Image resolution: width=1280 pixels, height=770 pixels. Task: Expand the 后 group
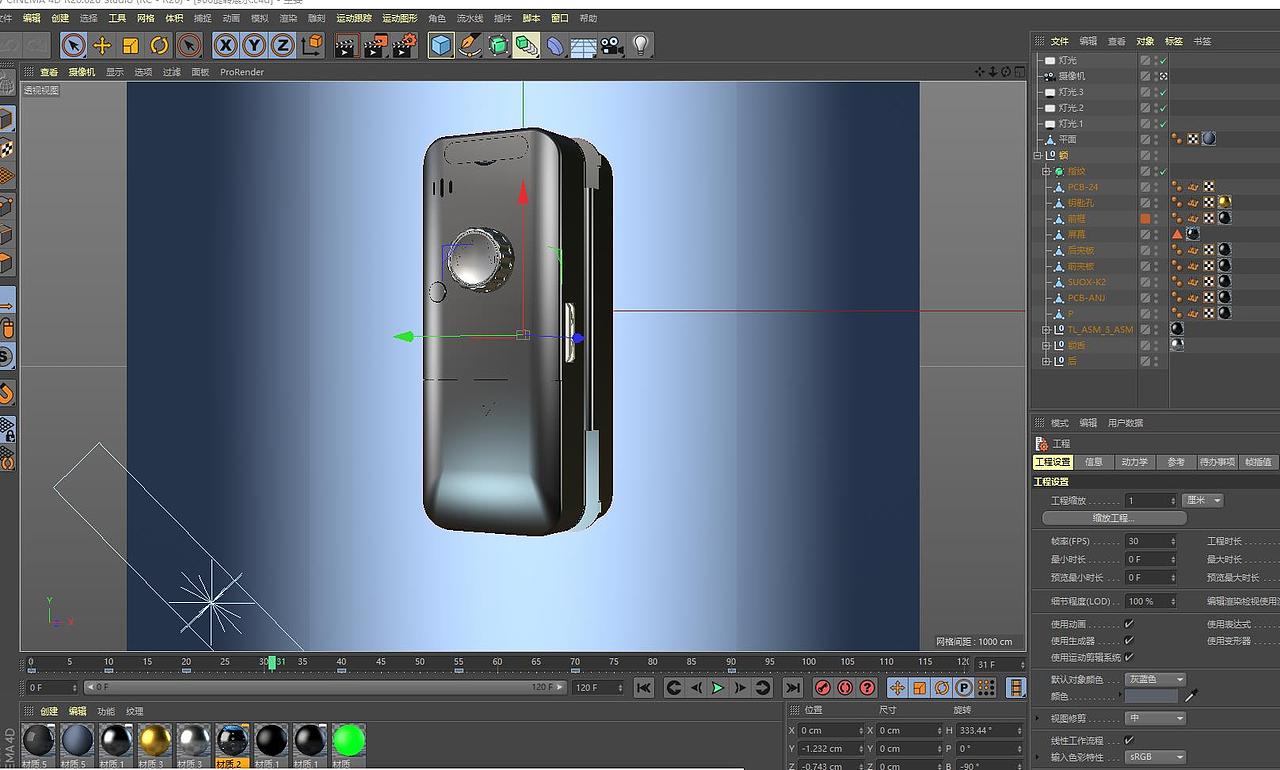tap(1046, 361)
